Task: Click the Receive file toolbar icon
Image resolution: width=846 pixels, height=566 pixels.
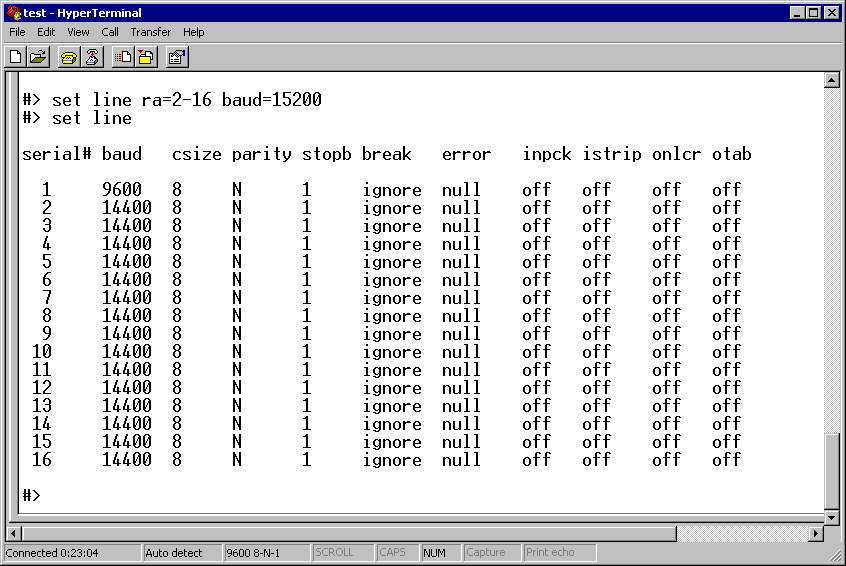Action: [x=146, y=57]
